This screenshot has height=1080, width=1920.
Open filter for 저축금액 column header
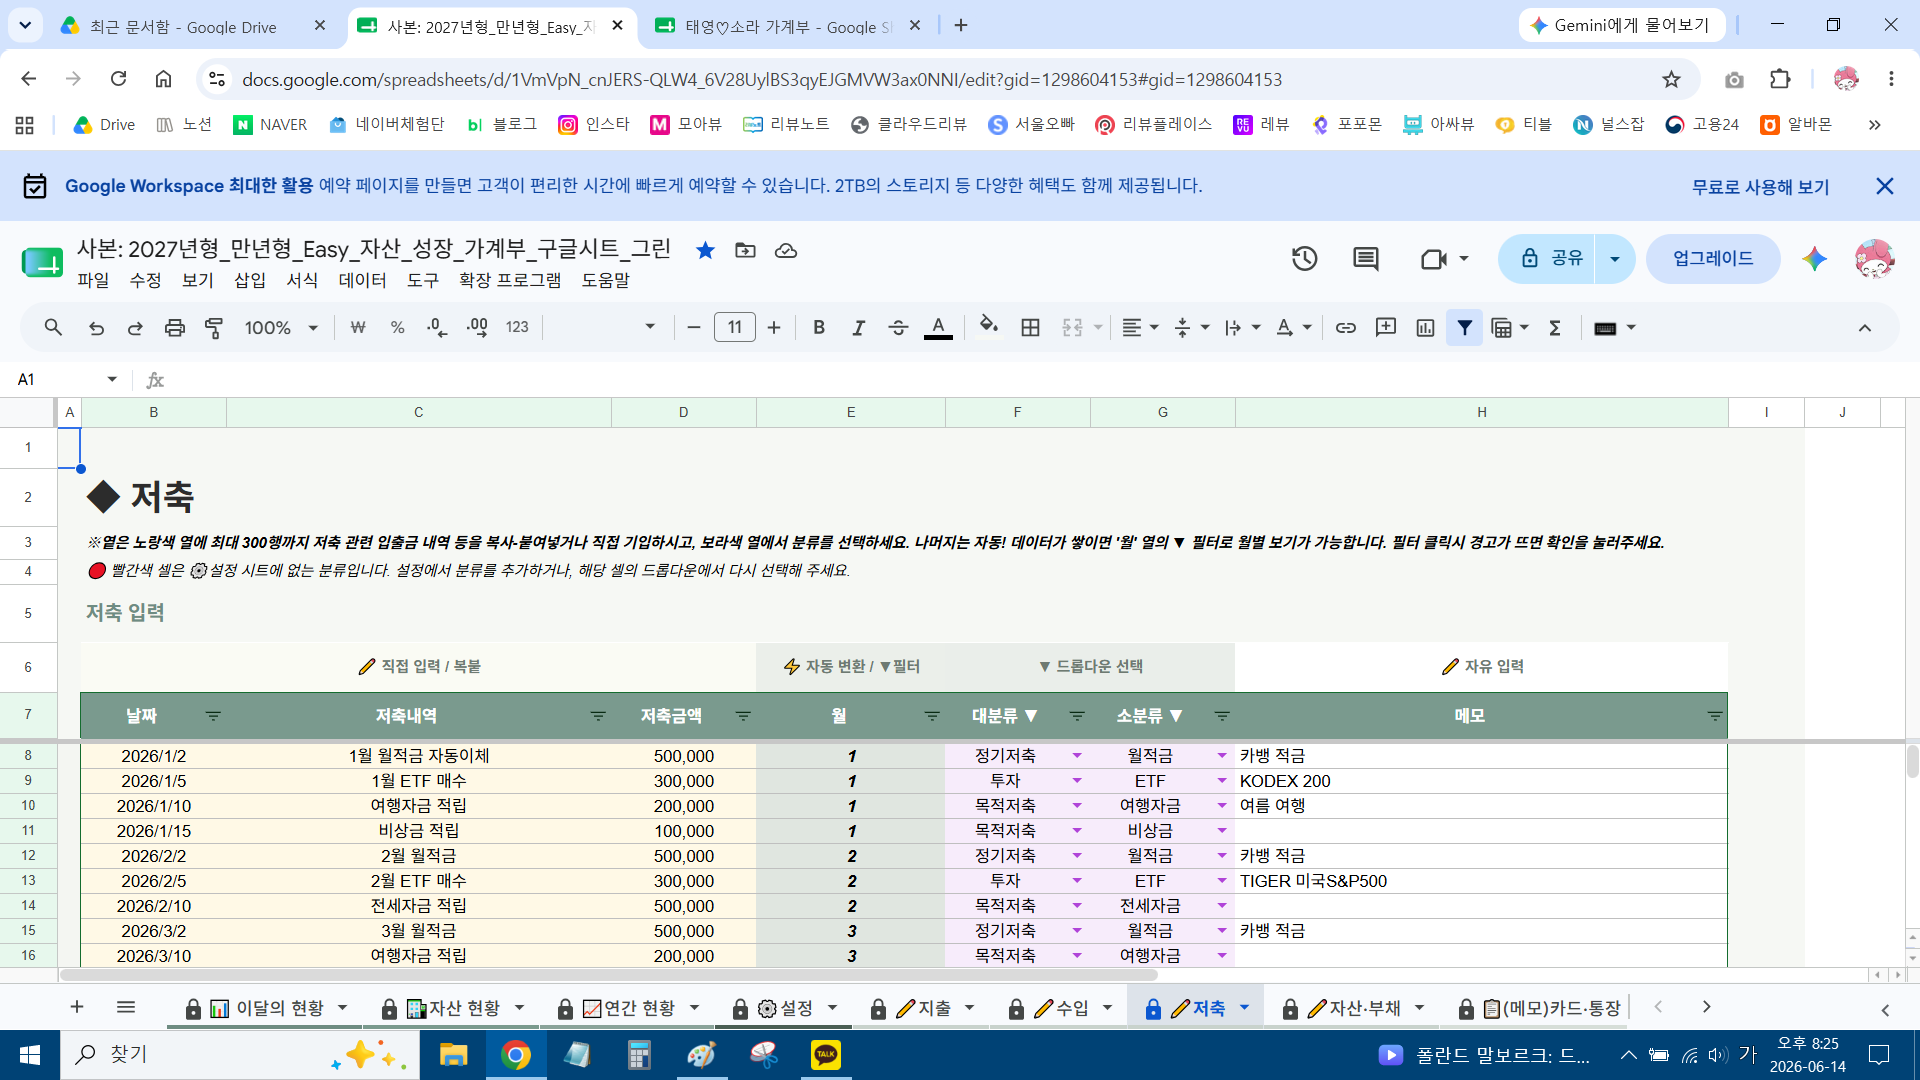tap(743, 716)
